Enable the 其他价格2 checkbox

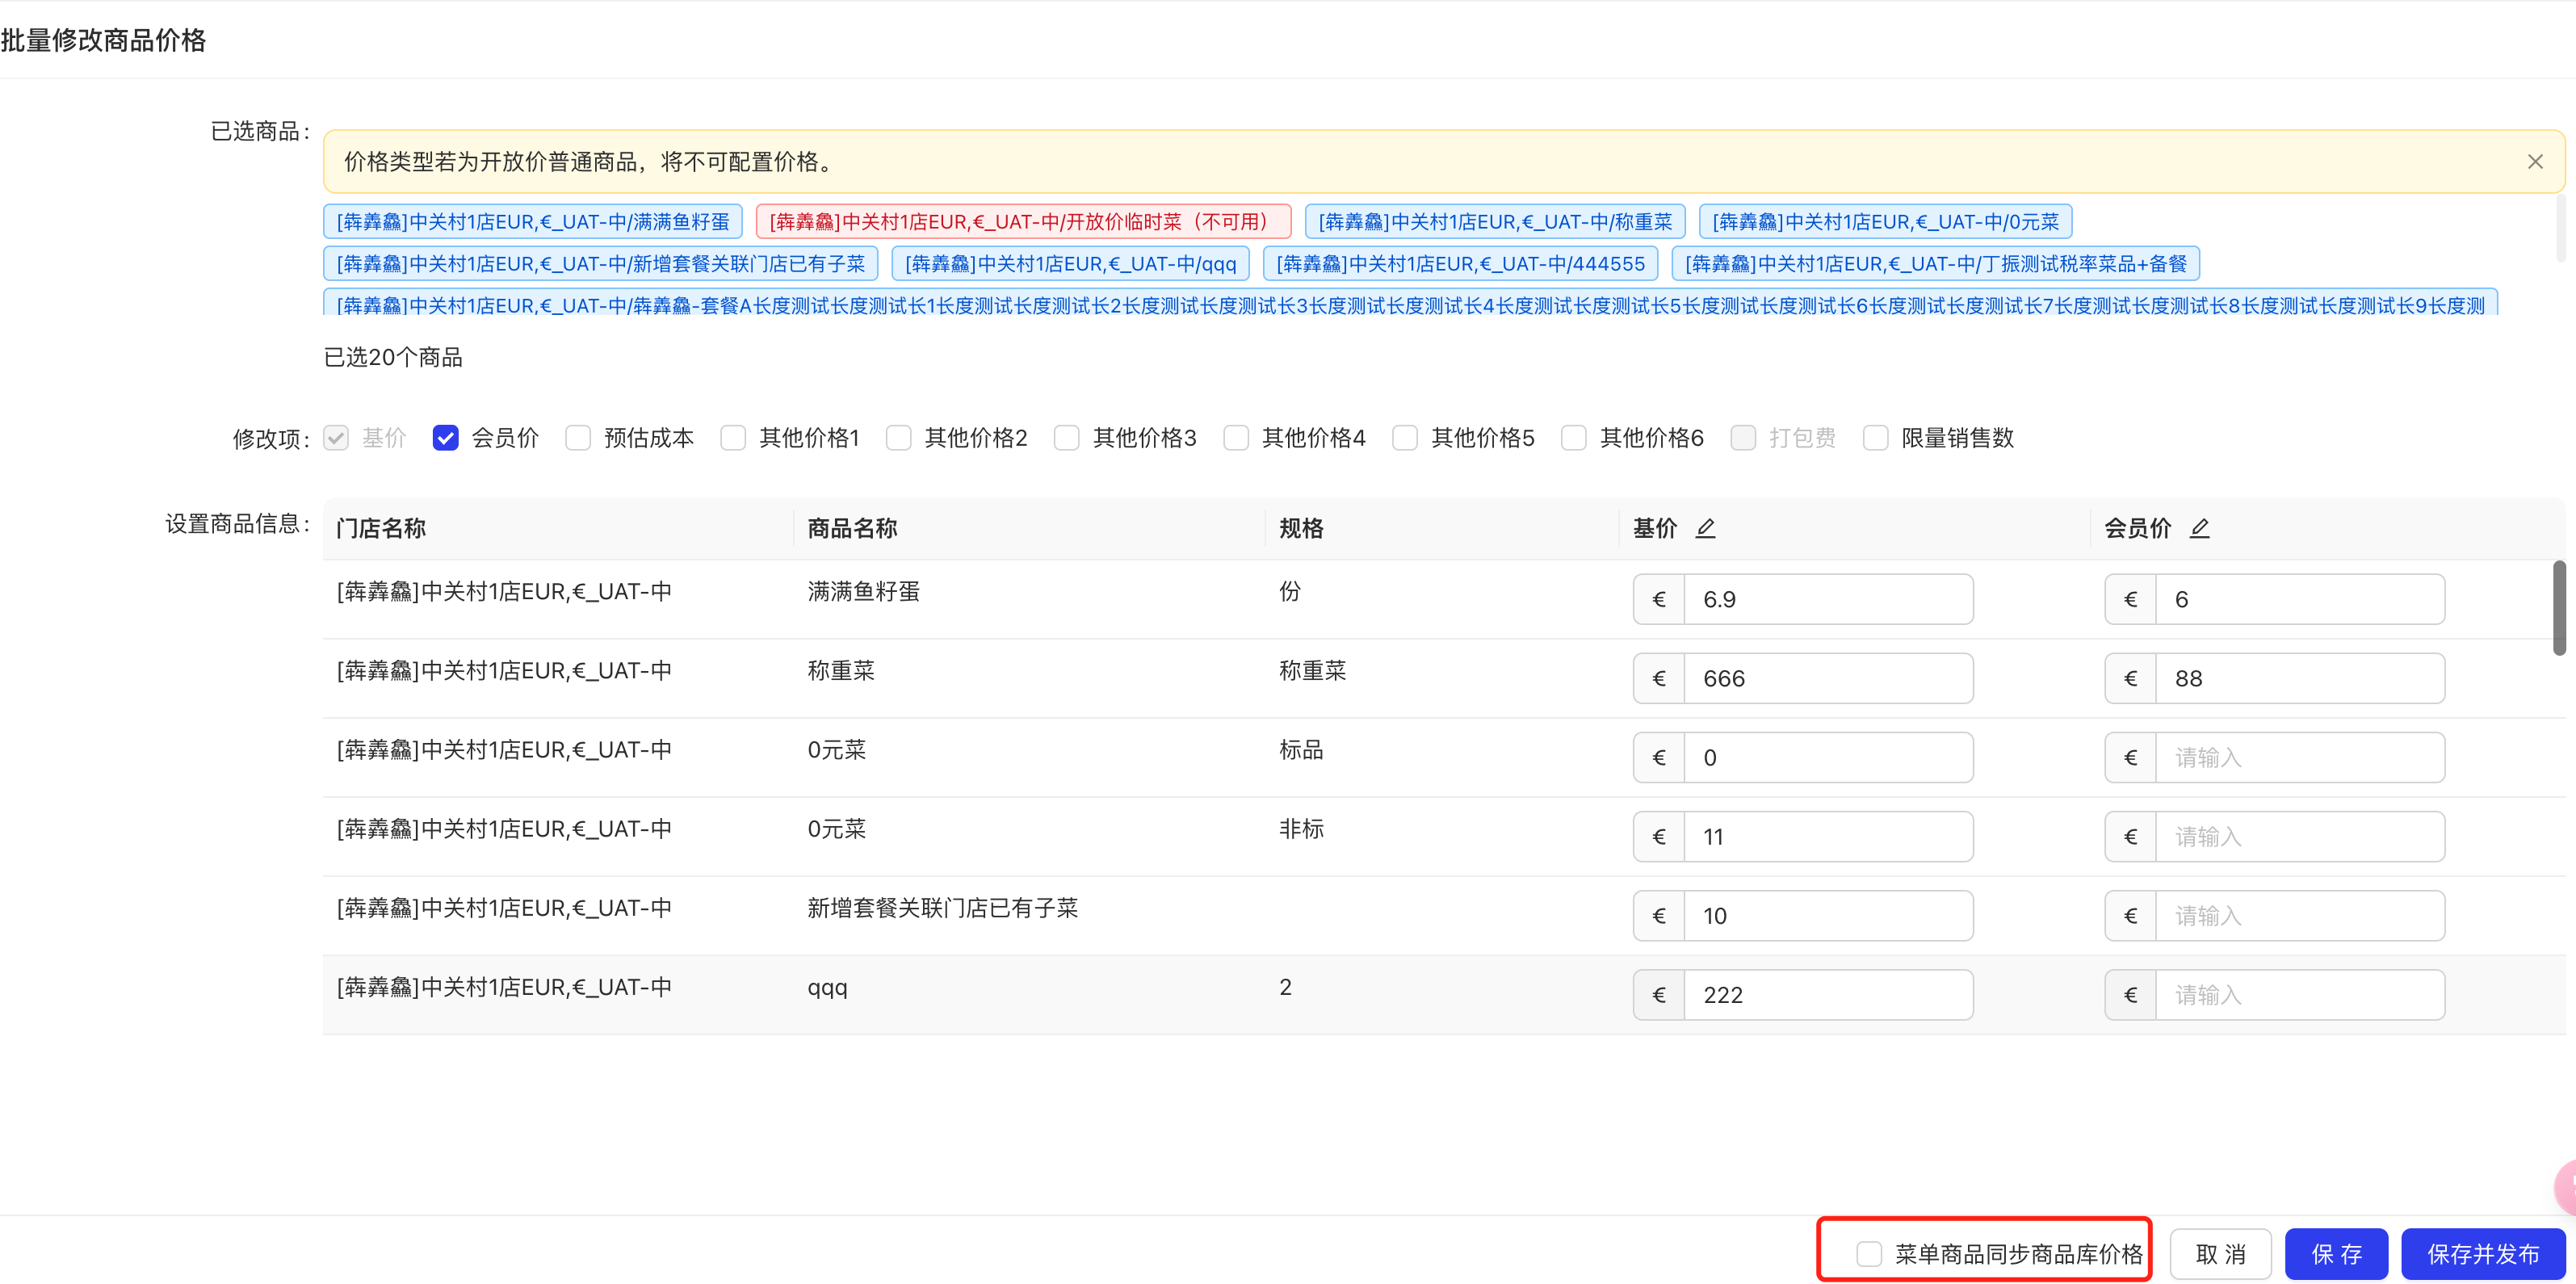(898, 438)
